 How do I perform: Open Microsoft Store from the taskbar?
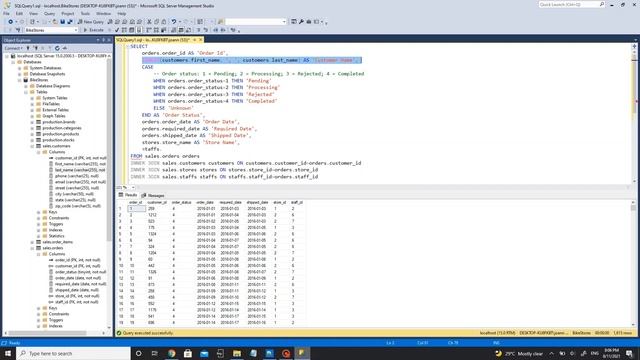point(188,353)
